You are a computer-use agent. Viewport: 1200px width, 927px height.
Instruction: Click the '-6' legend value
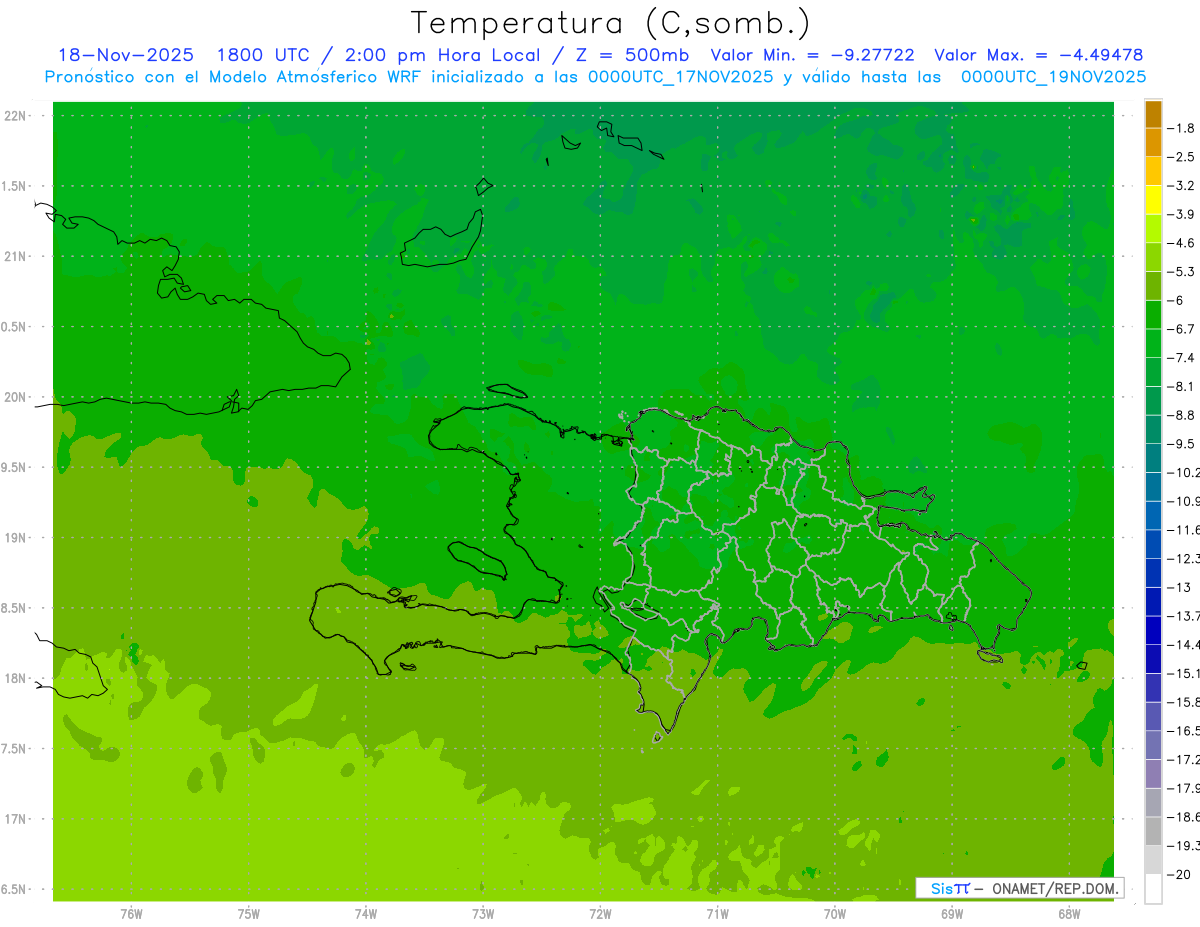[x=1176, y=300]
